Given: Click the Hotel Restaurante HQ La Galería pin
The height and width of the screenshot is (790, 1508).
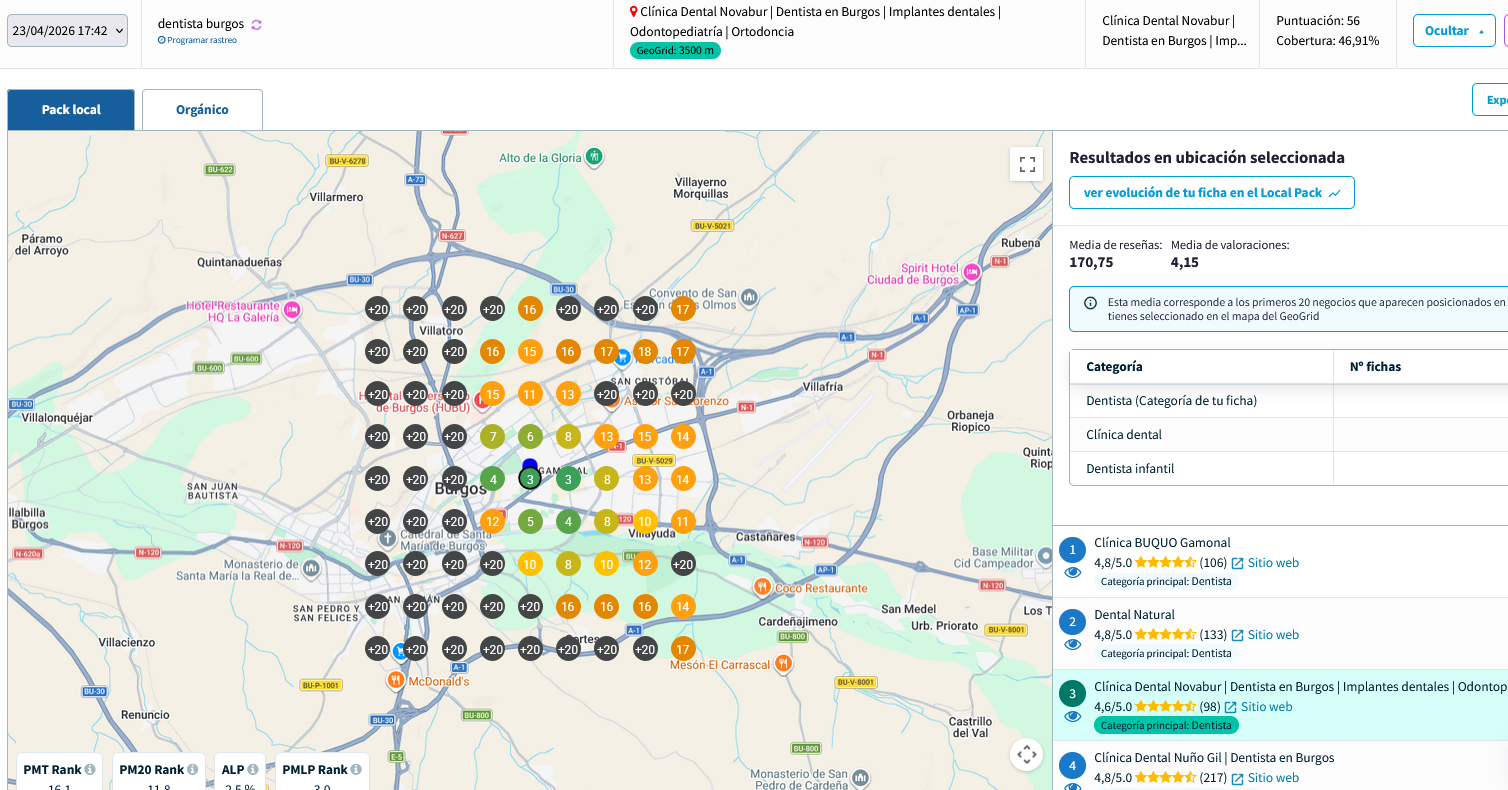Looking at the screenshot, I should (293, 310).
